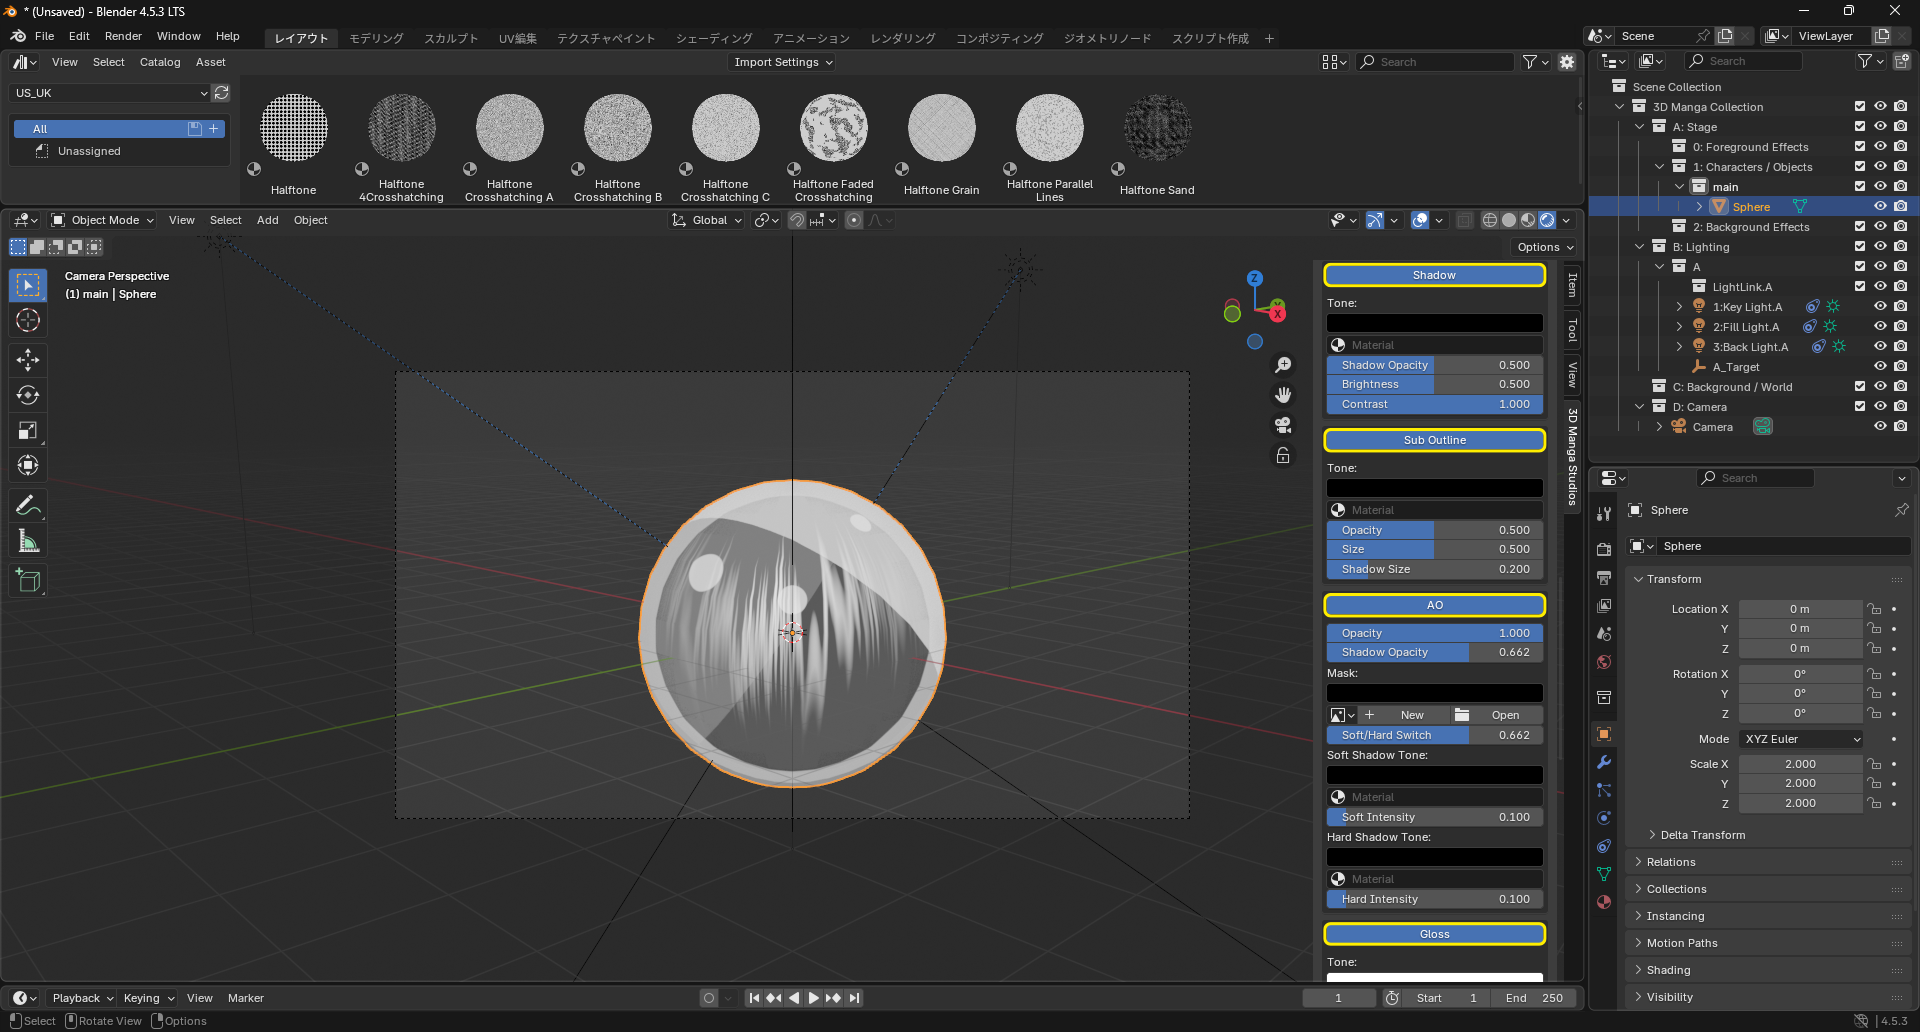The width and height of the screenshot is (1920, 1032).
Task: Switch to the シェーディング workspace tab
Action: (714, 38)
